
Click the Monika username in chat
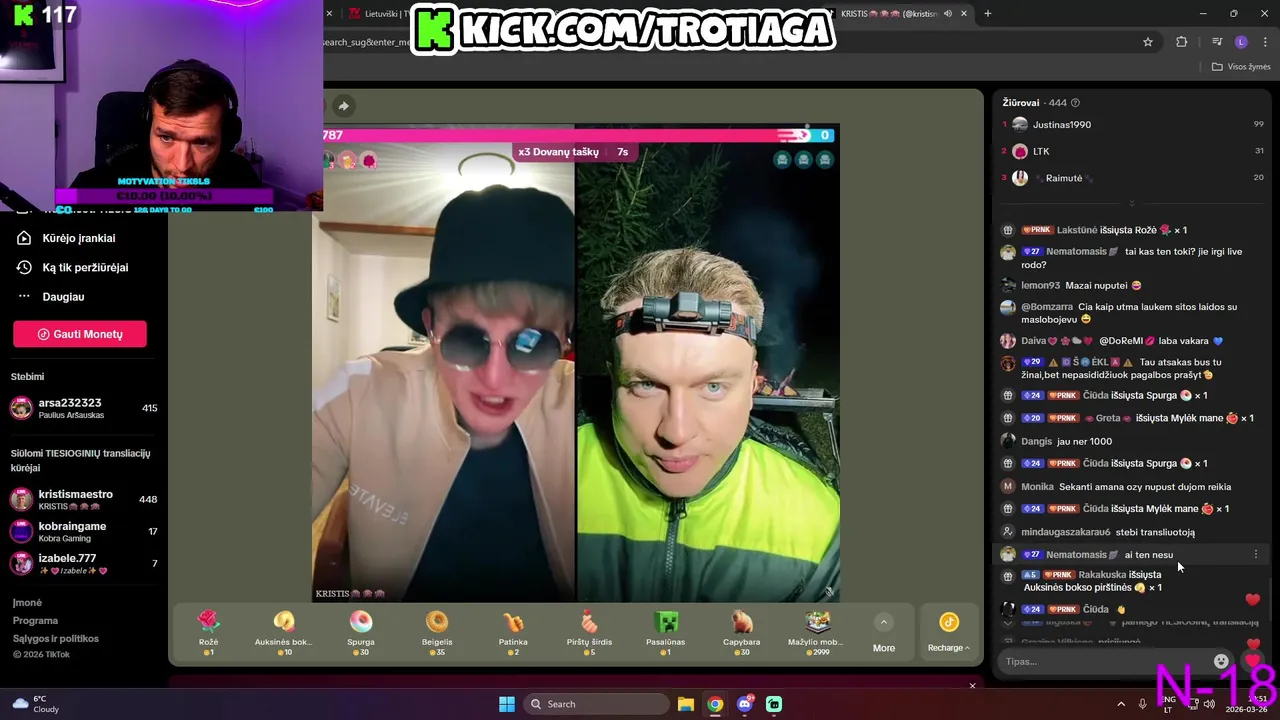(1037, 487)
